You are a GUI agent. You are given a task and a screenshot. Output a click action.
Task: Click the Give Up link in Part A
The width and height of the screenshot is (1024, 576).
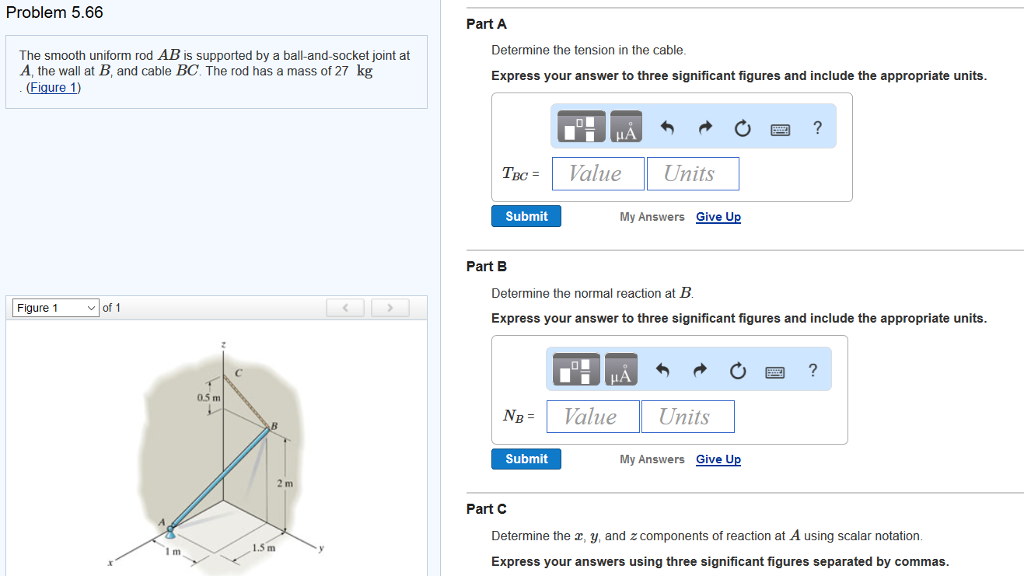[x=718, y=216]
